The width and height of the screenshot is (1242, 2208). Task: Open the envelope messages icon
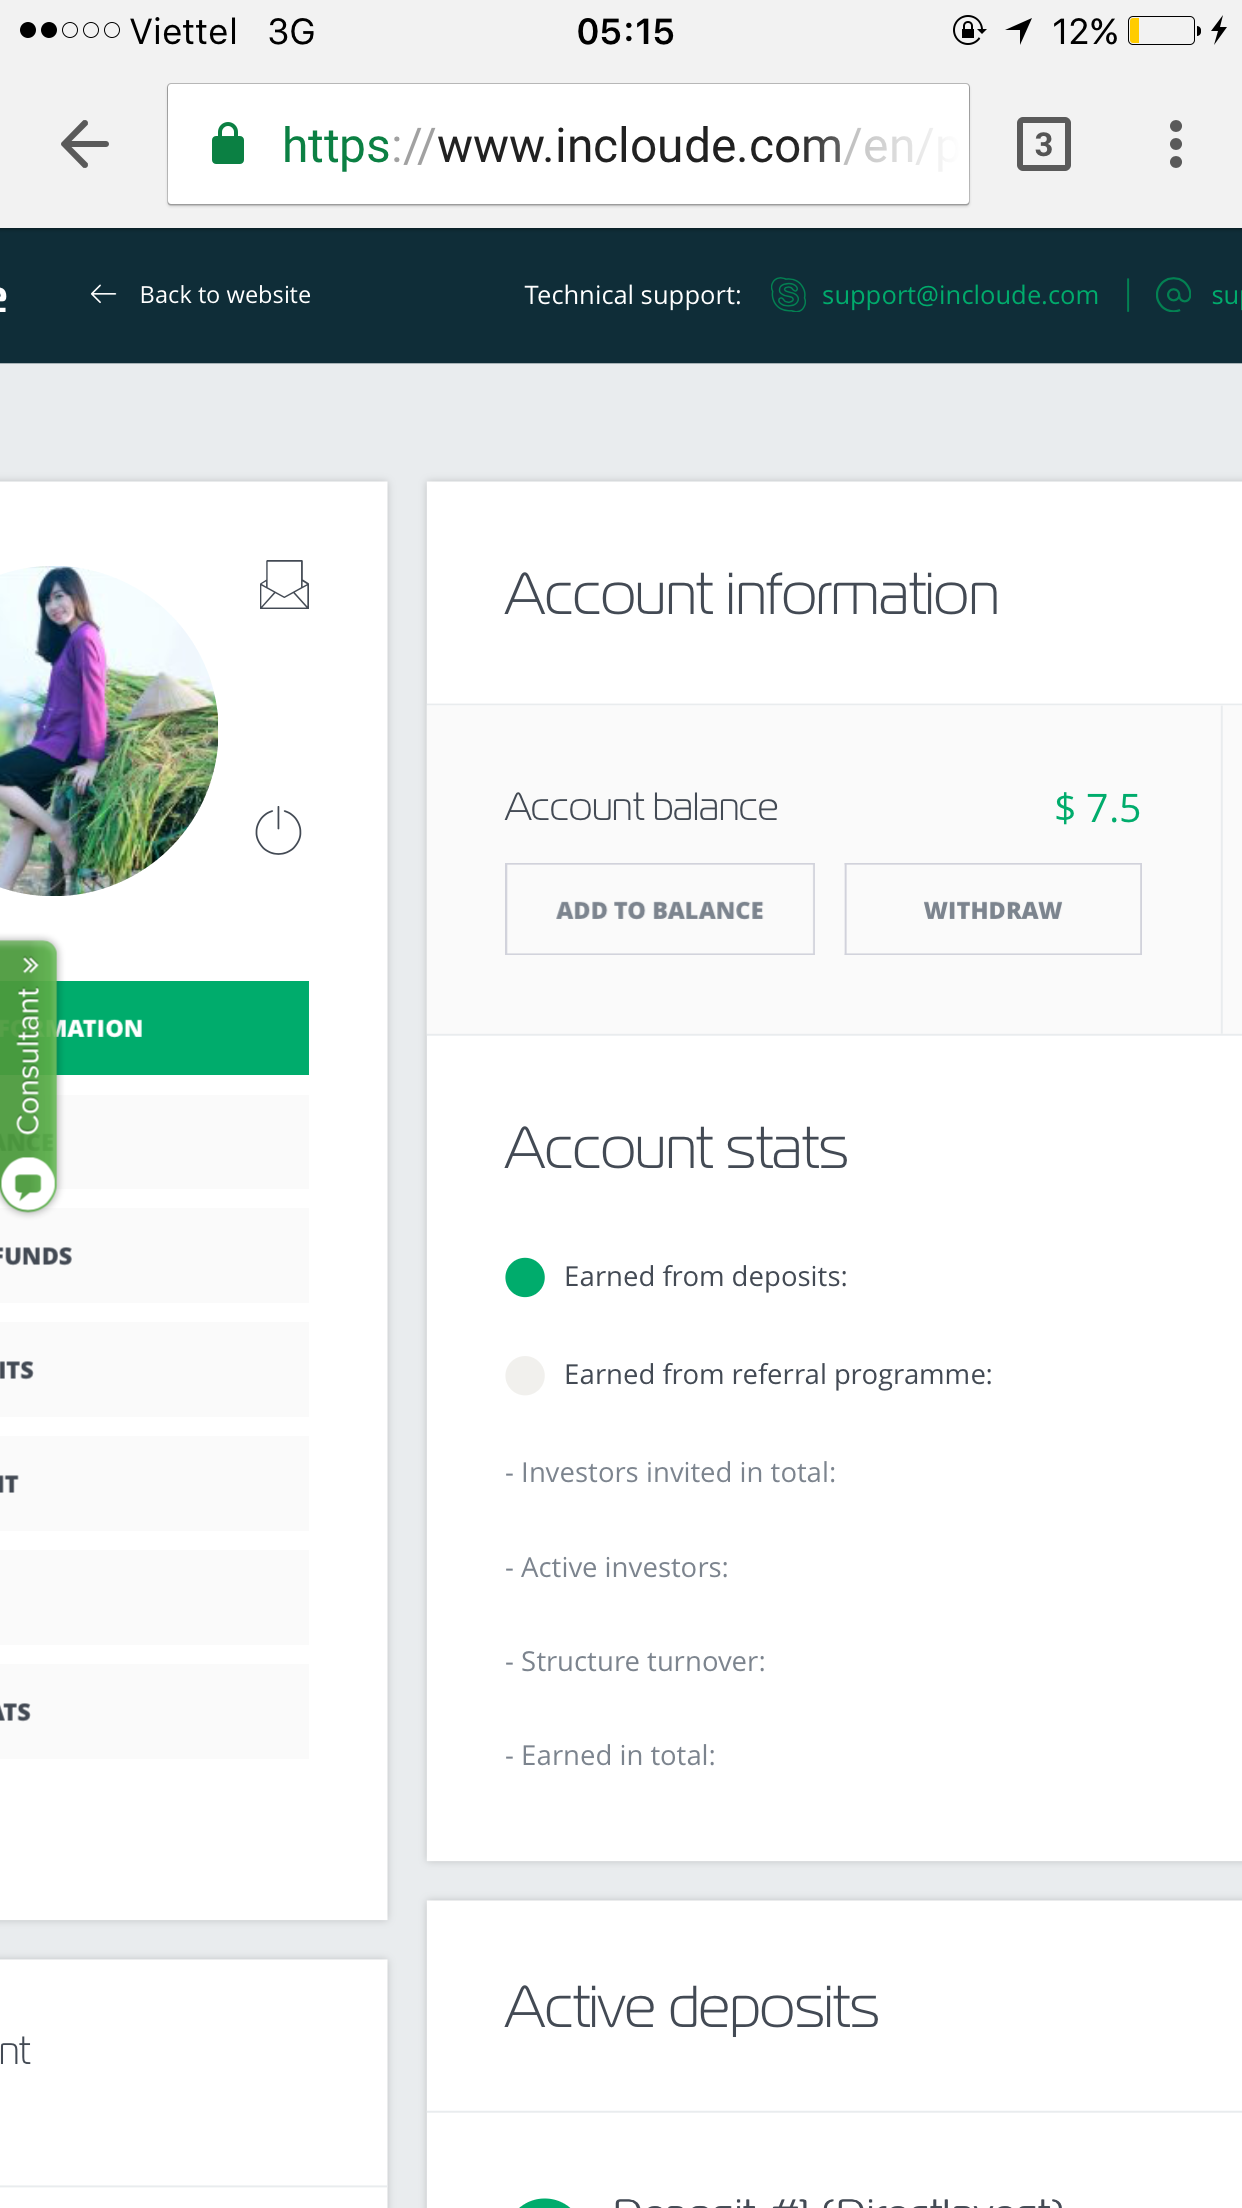click(x=284, y=585)
